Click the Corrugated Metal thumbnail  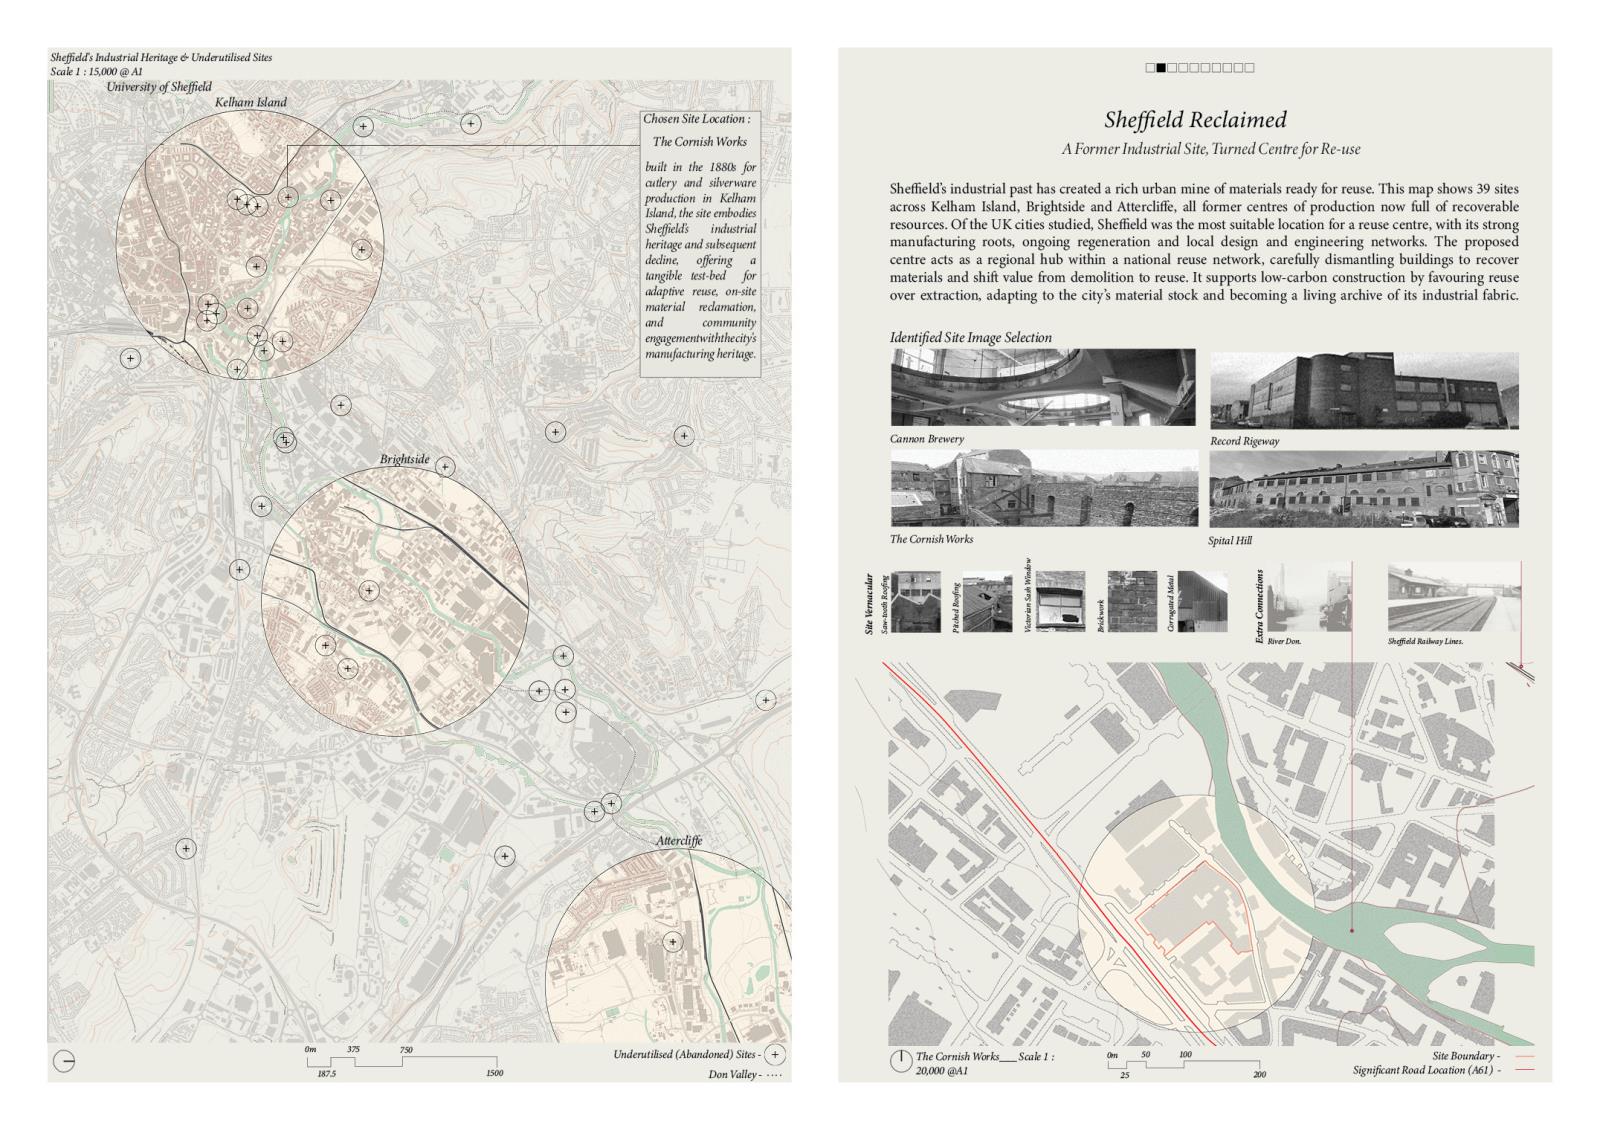(x=1202, y=601)
